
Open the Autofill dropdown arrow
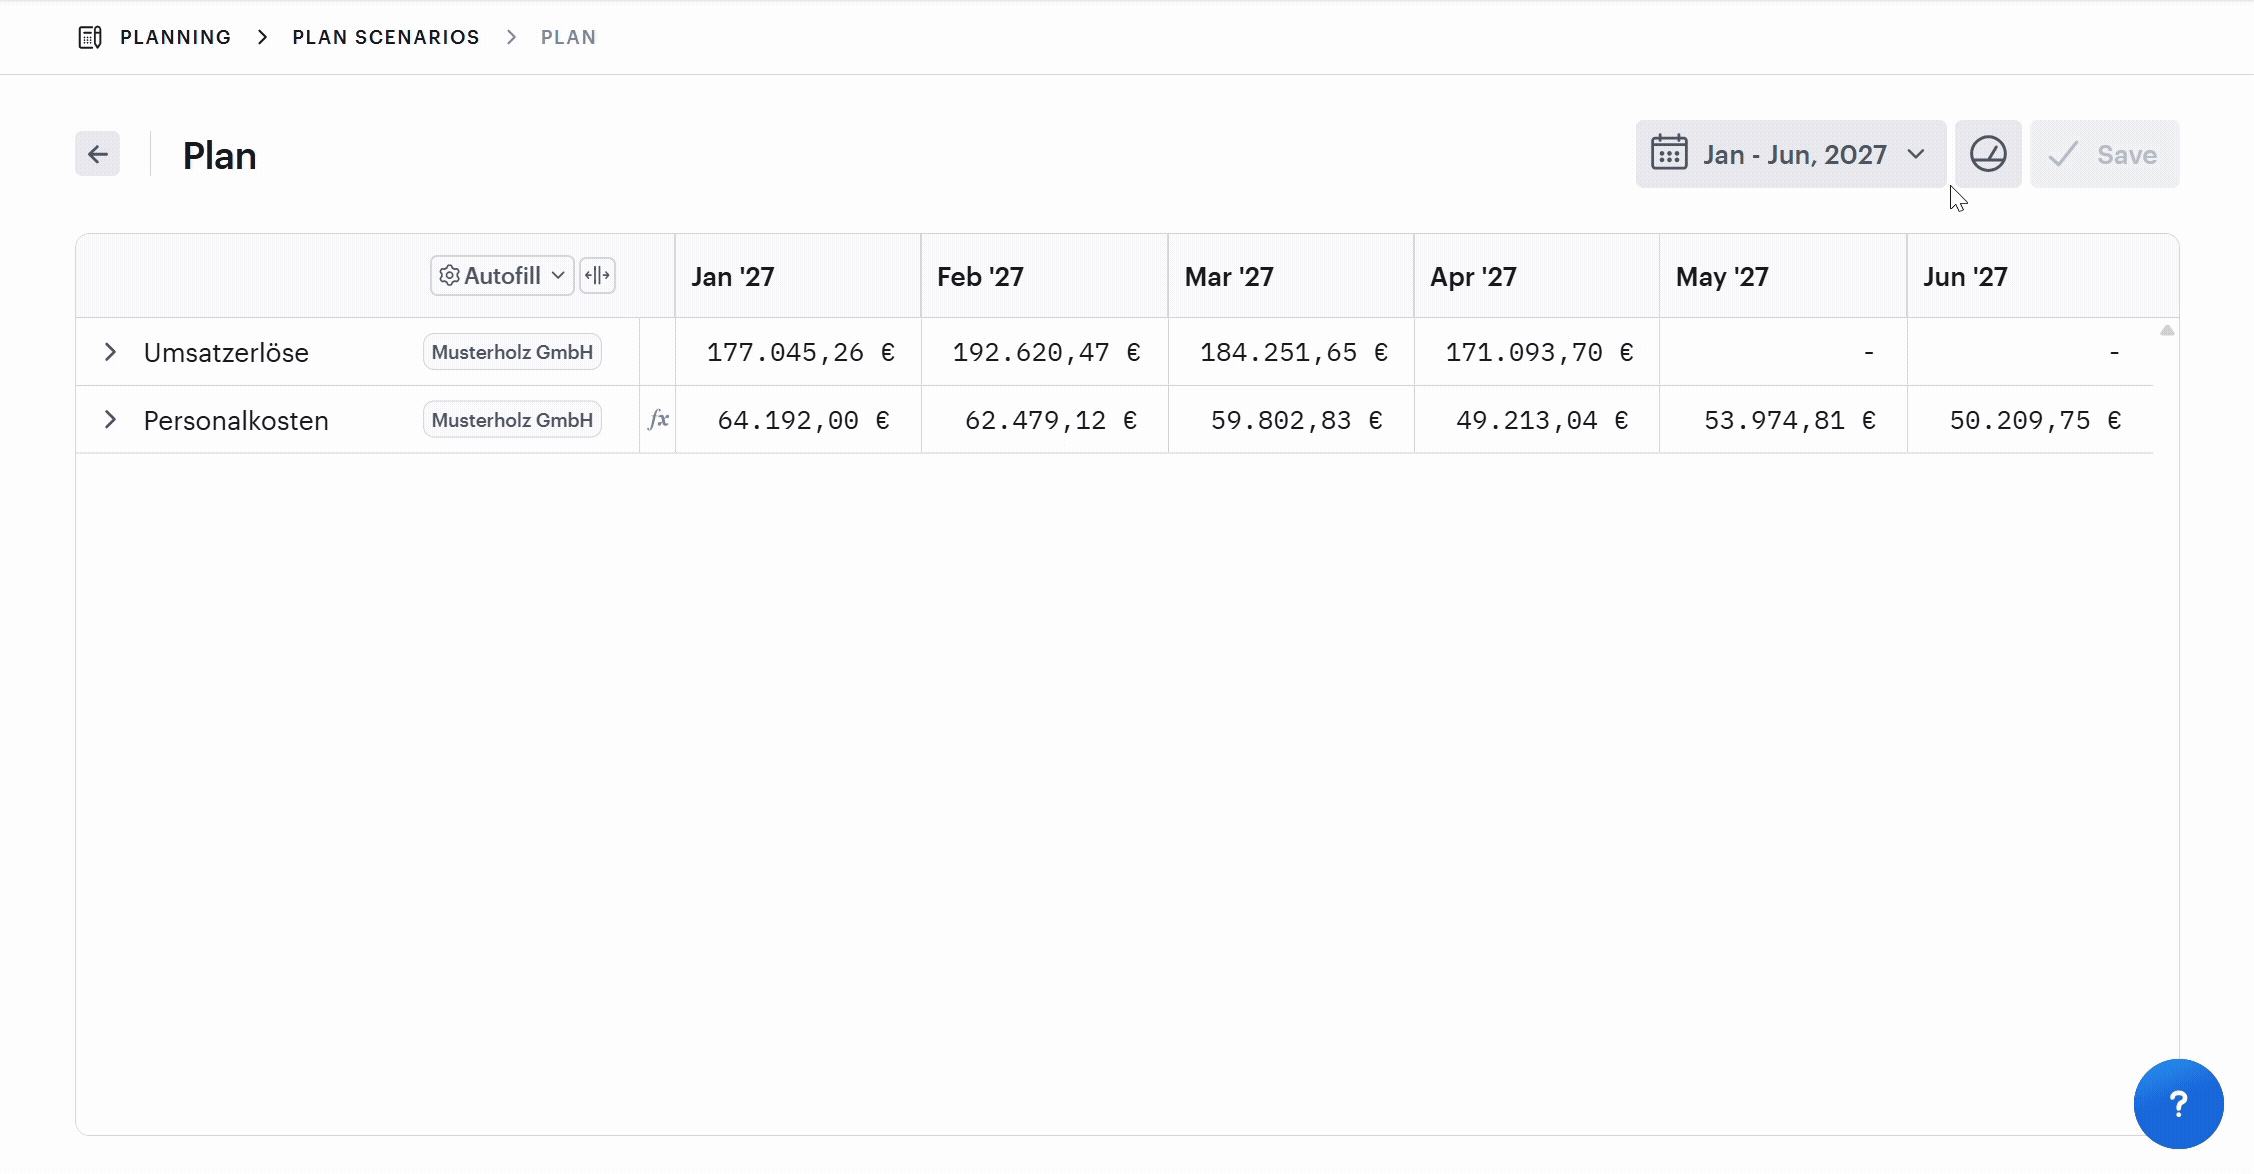(x=558, y=275)
